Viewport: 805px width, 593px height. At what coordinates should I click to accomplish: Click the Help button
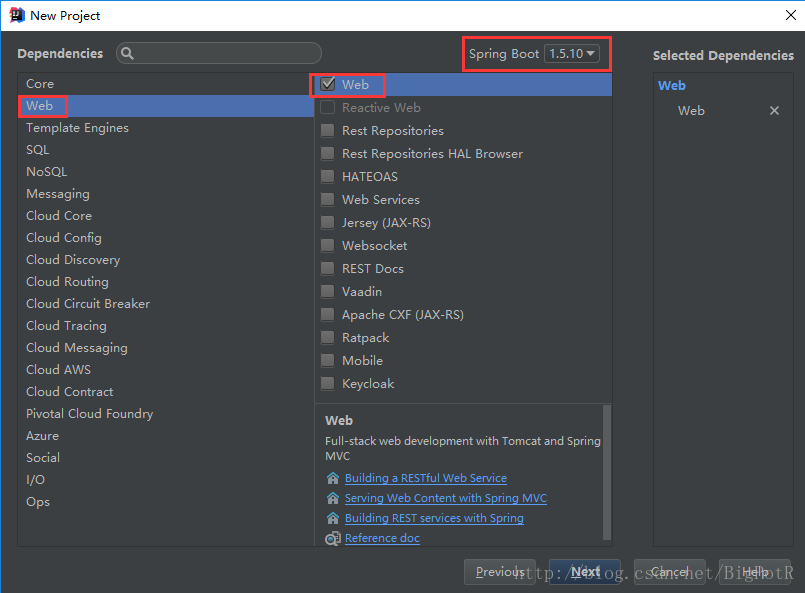pos(755,572)
